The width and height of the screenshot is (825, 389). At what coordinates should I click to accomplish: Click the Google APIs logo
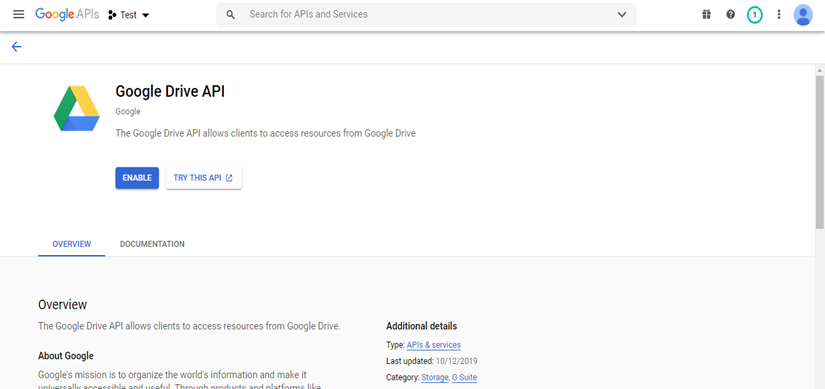[x=67, y=15]
